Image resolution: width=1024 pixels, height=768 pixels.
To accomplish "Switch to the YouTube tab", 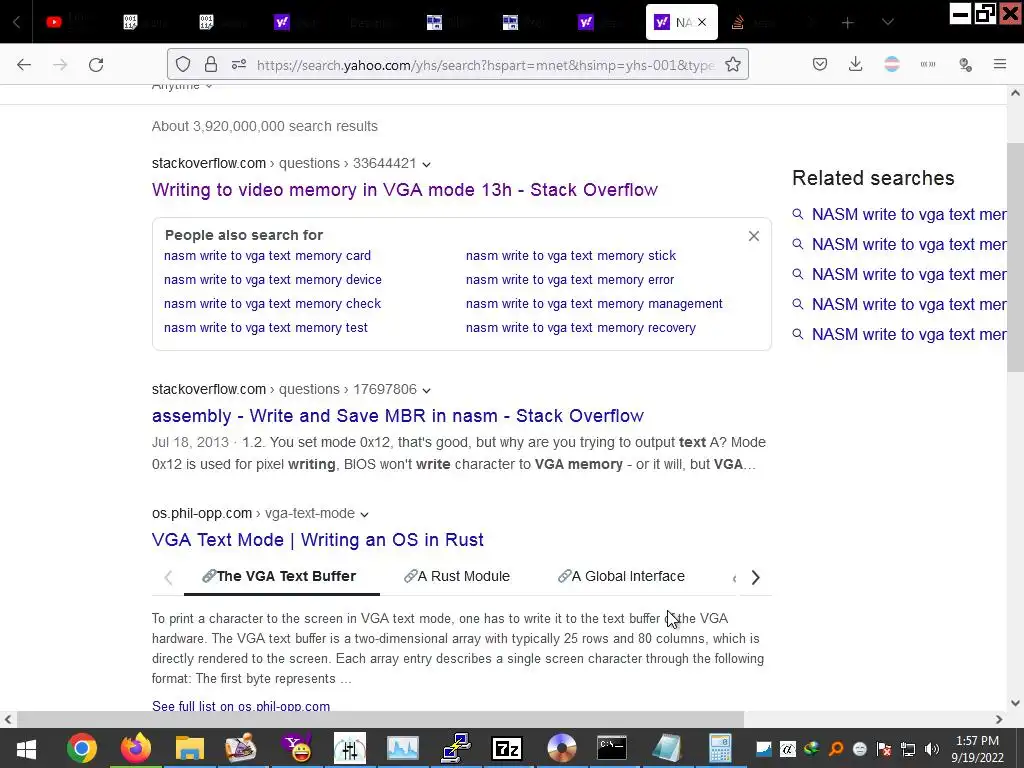I will [54, 22].
